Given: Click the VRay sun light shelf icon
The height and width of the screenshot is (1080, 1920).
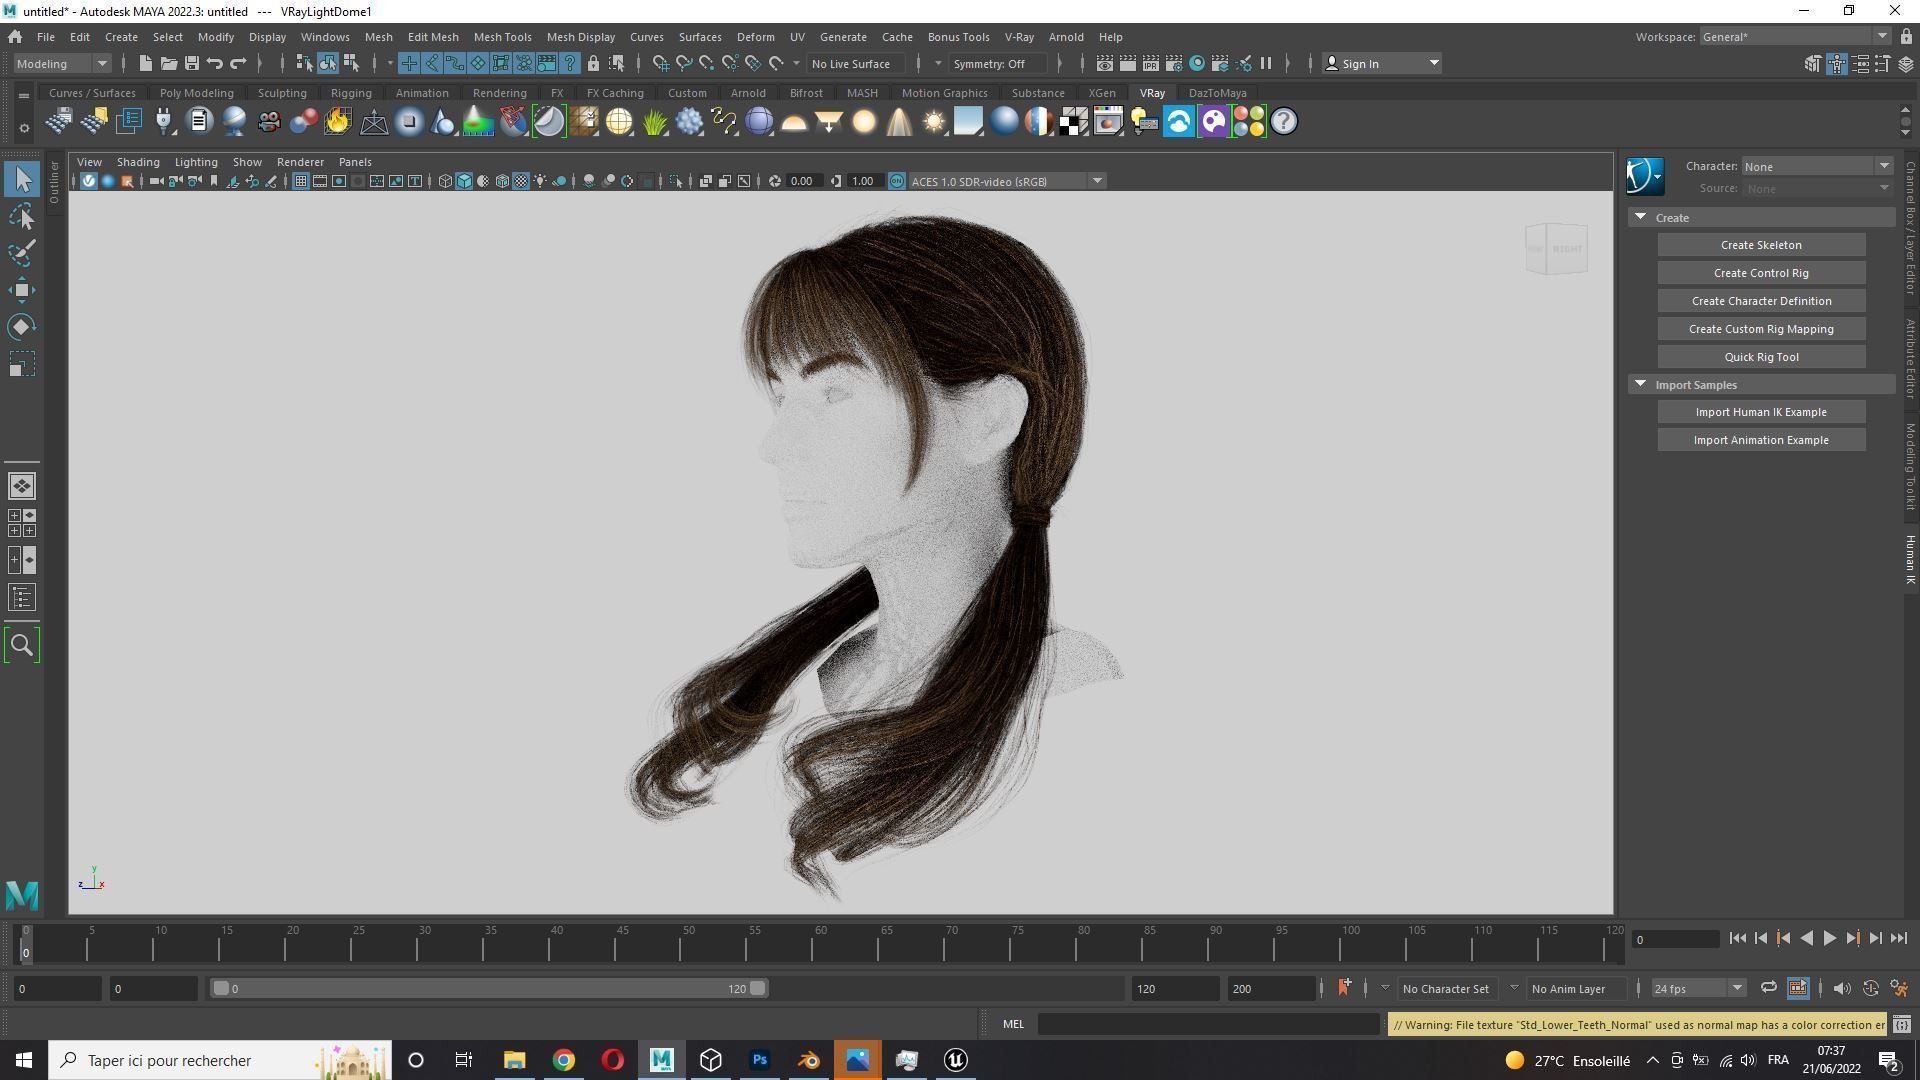Looking at the screenshot, I should click(x=934, y=122).
